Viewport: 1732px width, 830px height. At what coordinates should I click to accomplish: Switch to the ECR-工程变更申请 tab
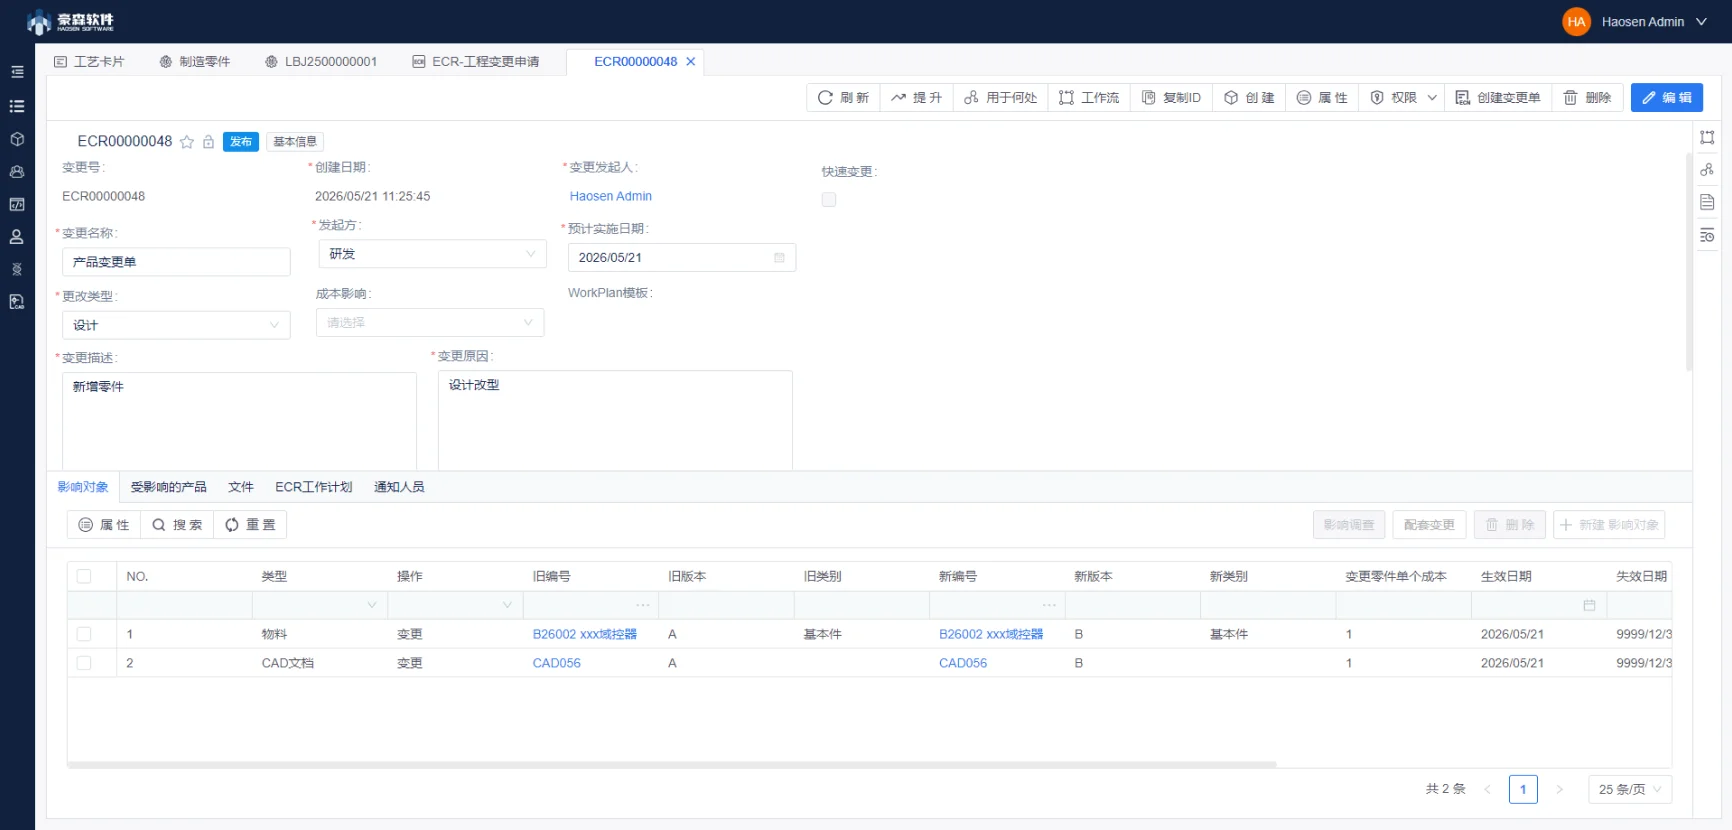click(476, 62)
